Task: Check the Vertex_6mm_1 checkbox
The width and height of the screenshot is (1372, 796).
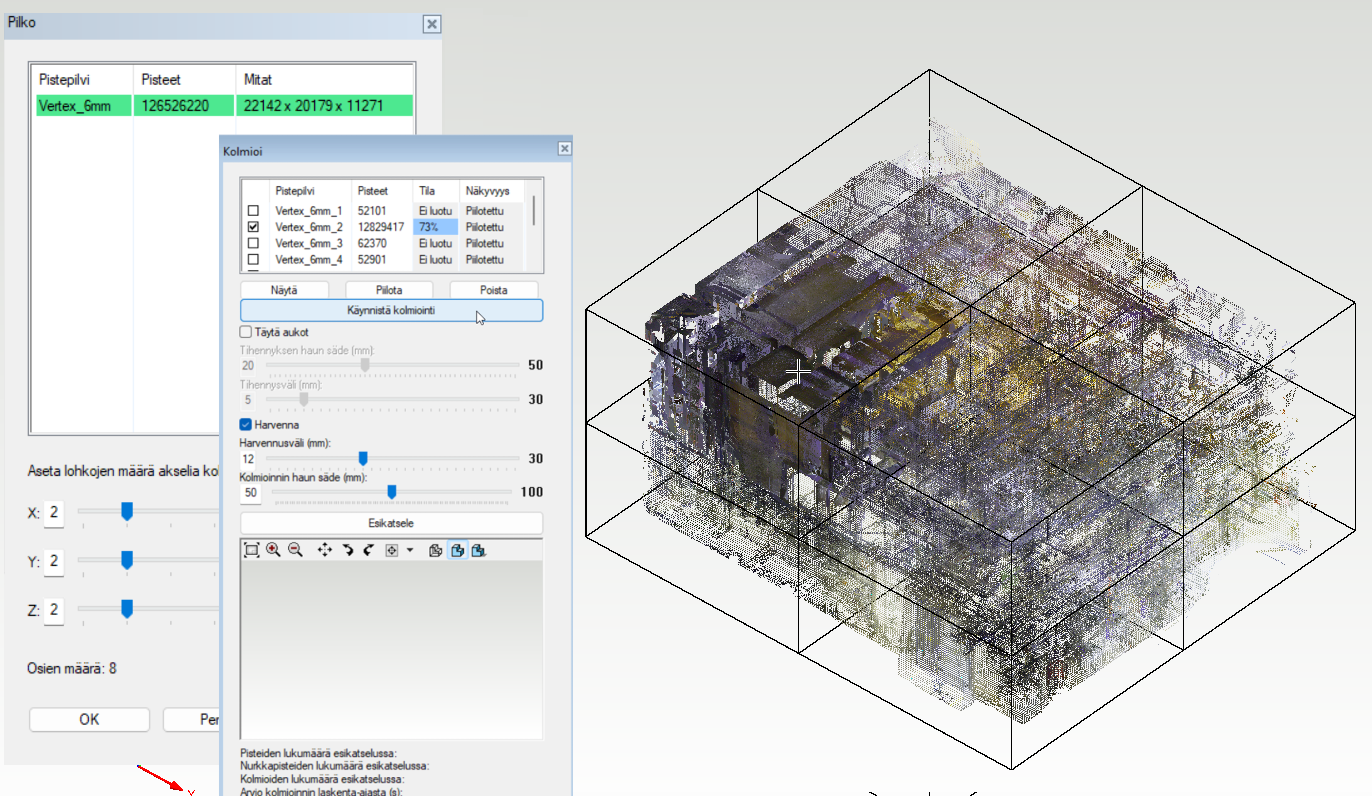Action: pyautogui.click(x=253, y=211)
